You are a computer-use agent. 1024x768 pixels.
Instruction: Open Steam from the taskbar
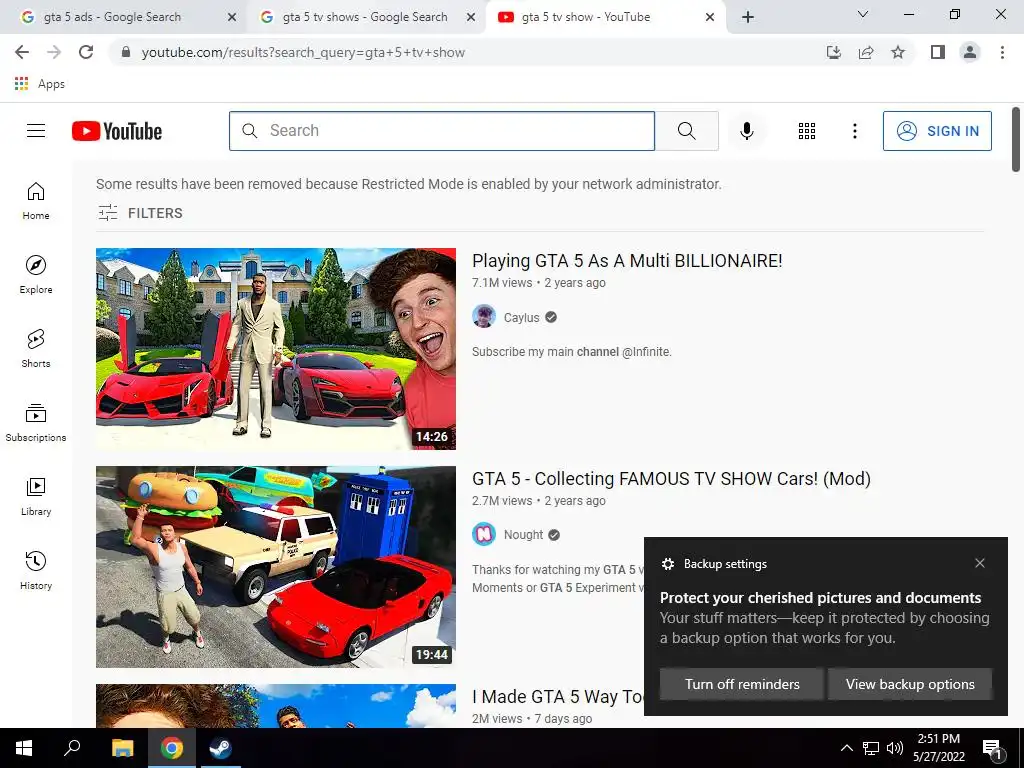(x=220, y=748)
